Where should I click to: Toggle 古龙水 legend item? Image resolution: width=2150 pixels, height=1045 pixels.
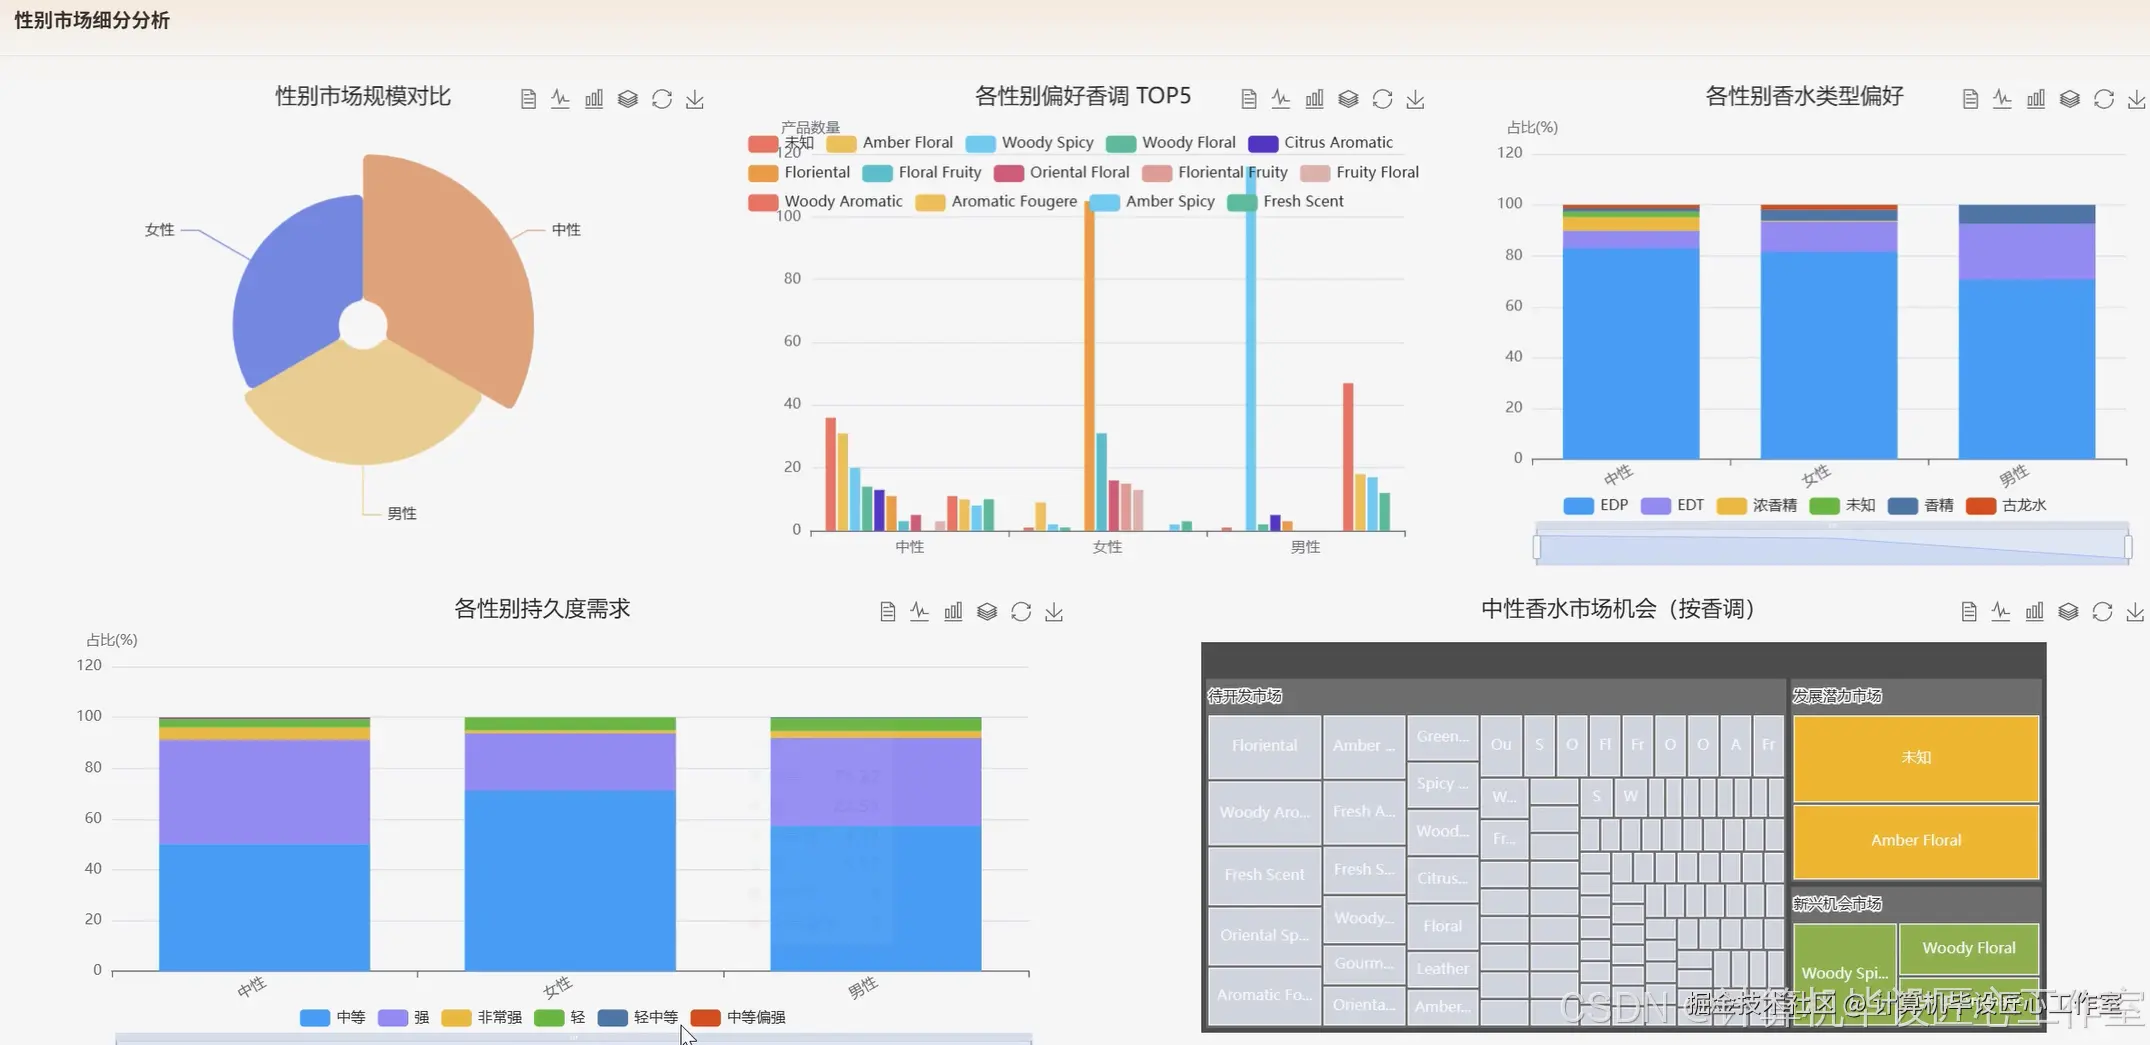2006,506
